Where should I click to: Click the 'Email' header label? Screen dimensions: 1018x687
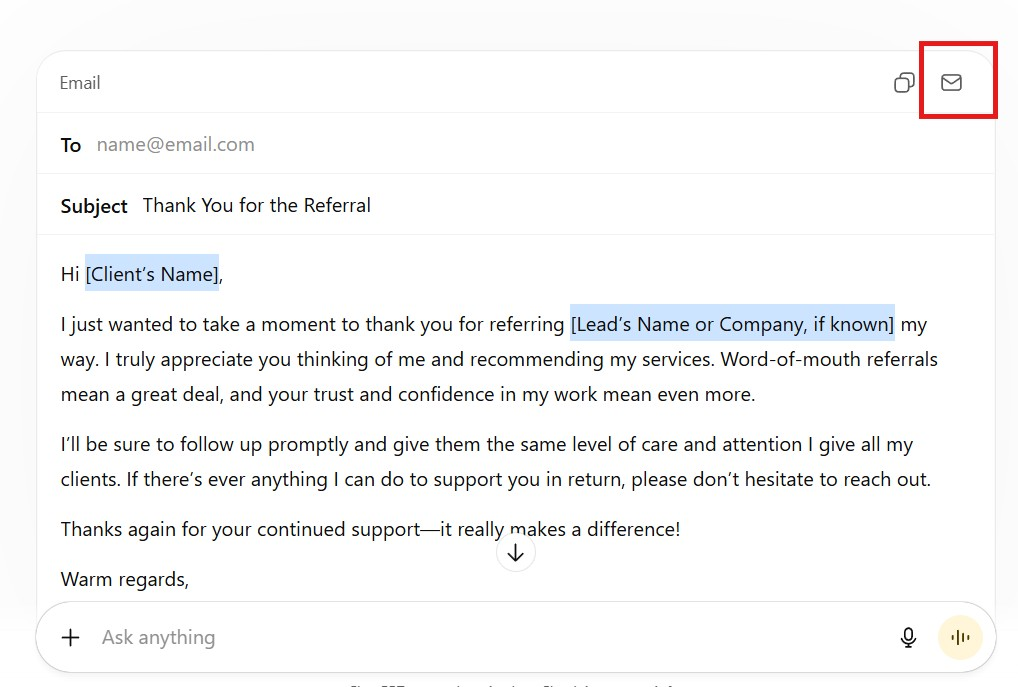(80, 83)
